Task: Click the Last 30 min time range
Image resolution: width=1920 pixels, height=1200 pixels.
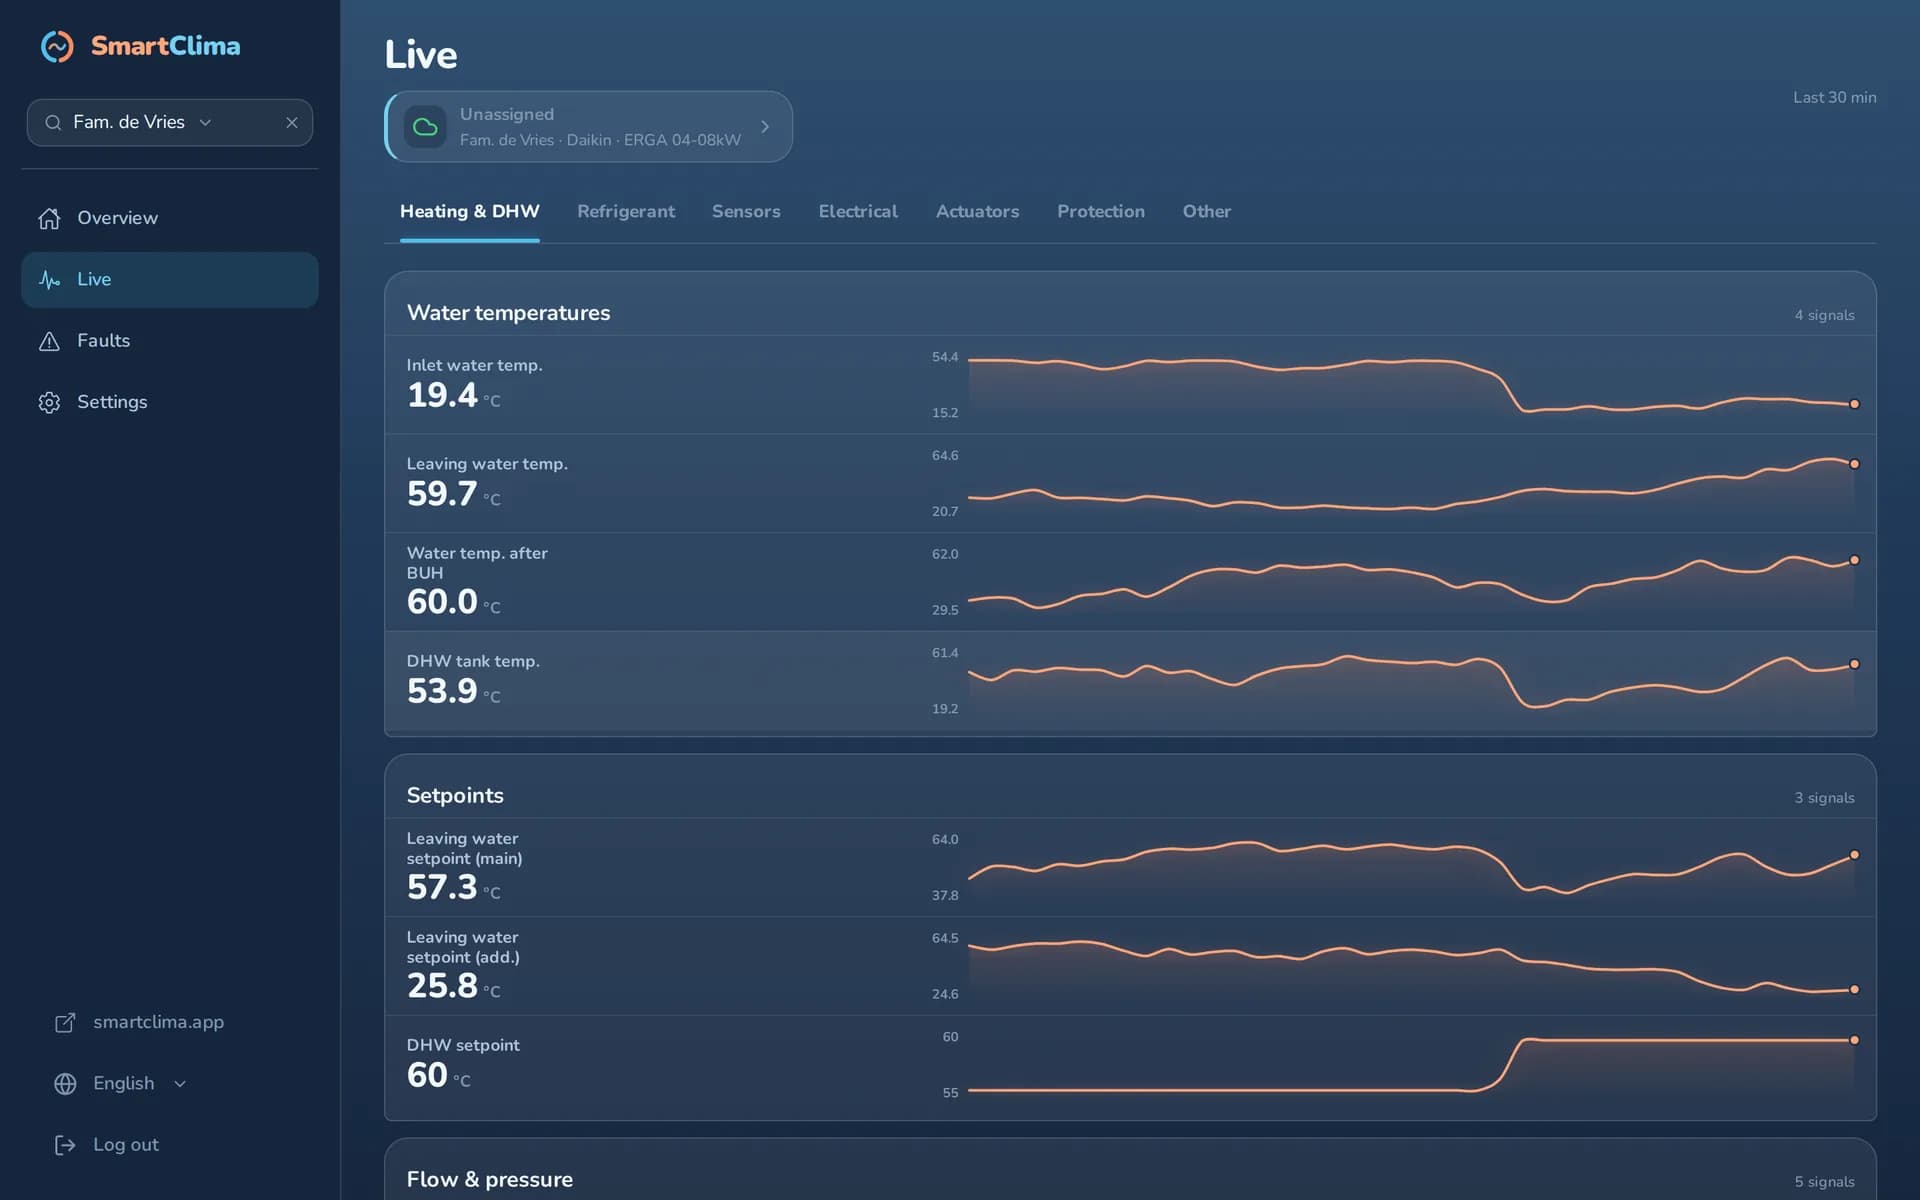Action: click(x=1834, y=97)
